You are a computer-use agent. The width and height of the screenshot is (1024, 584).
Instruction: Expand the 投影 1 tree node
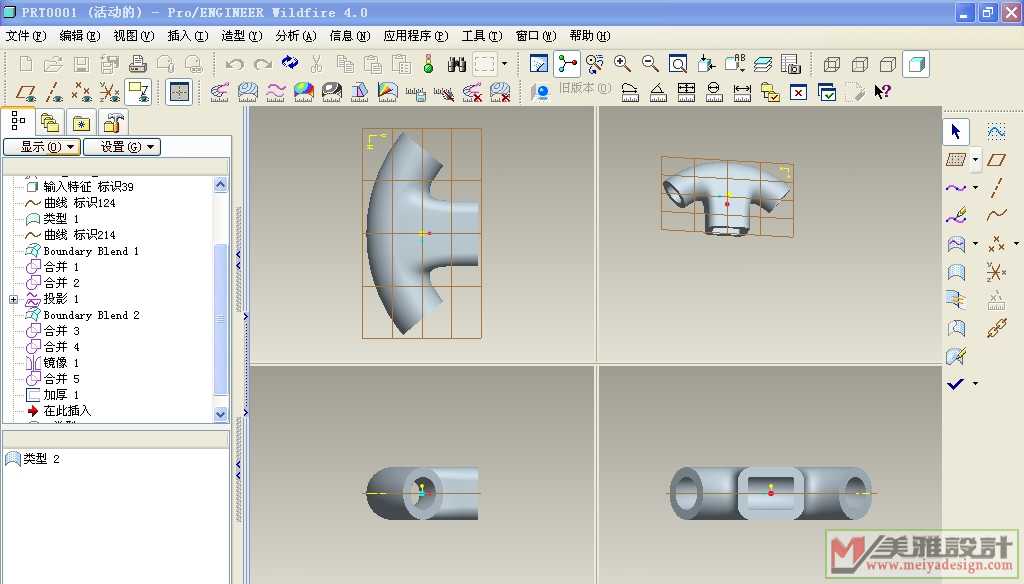point(13,299)
